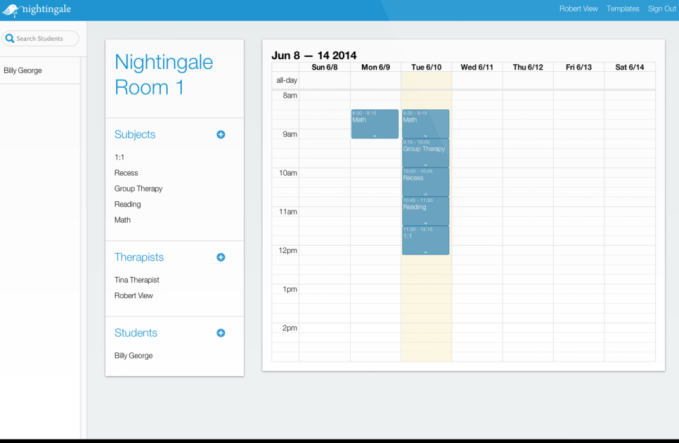Open Tuesday's Reading event
Viewport: 679px width, 443px height.
[426, 211]
